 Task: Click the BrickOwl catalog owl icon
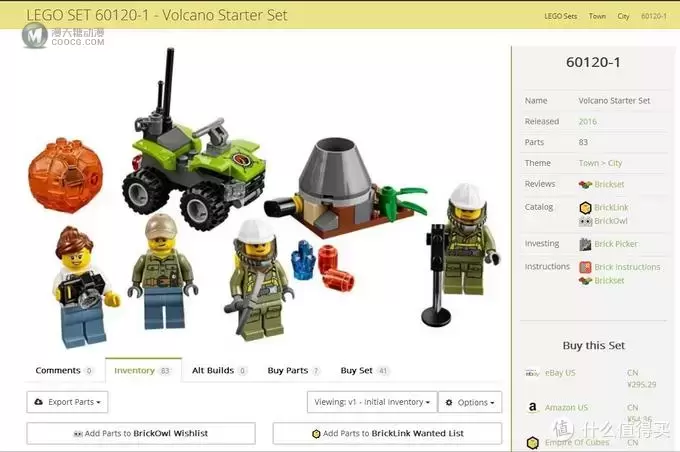[585, 222]
